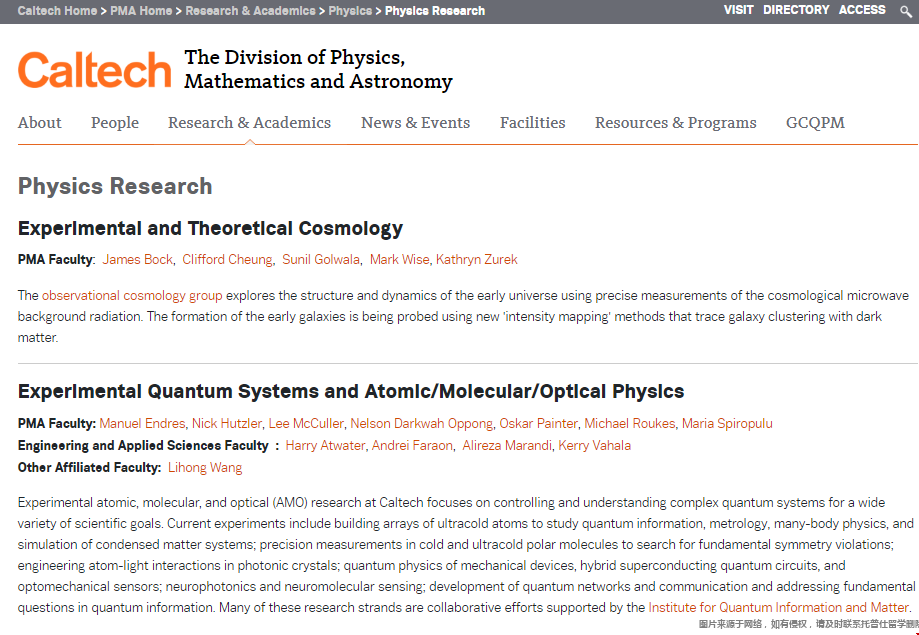Visit Sunil Golwala's profile

click(x=321, y=260)
